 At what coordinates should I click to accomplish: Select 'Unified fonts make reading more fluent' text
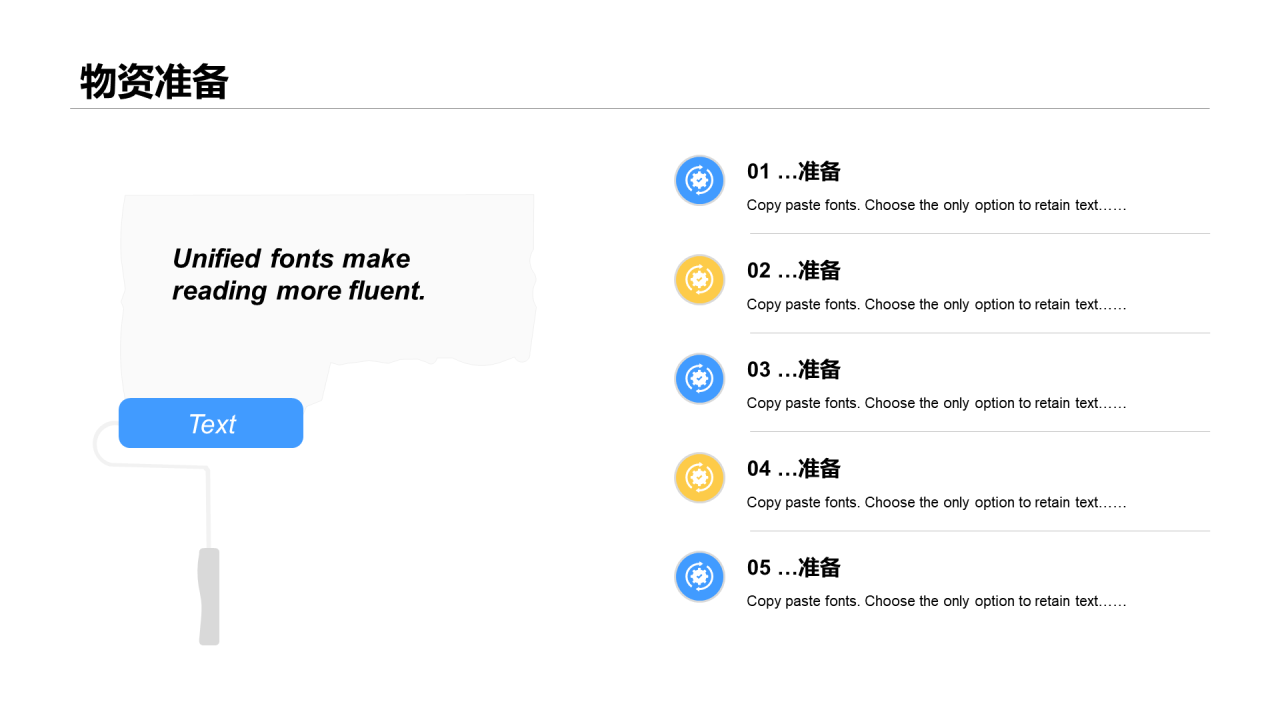pyautogui.click(x=299, y=274)
